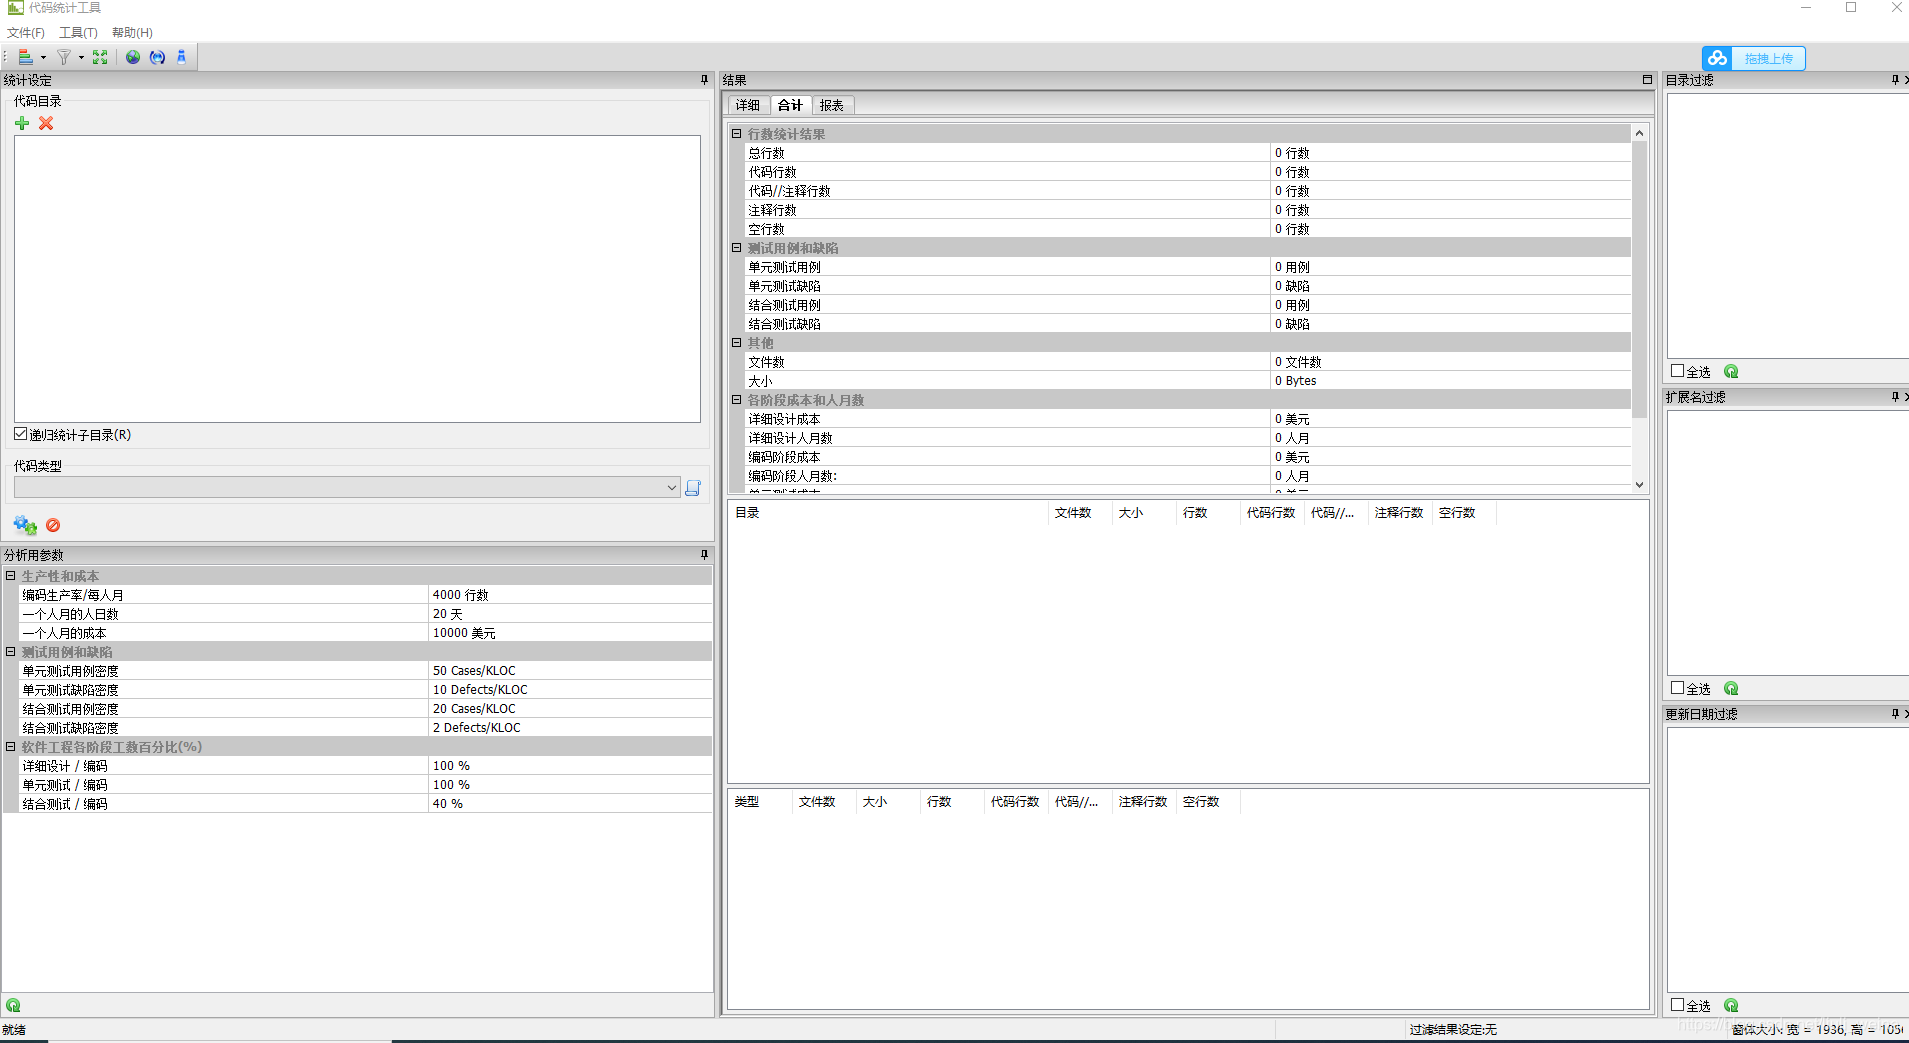Screen dimensions: 1909x1043
Task: Click the app icon in title bar
Action: coord(15,8)
